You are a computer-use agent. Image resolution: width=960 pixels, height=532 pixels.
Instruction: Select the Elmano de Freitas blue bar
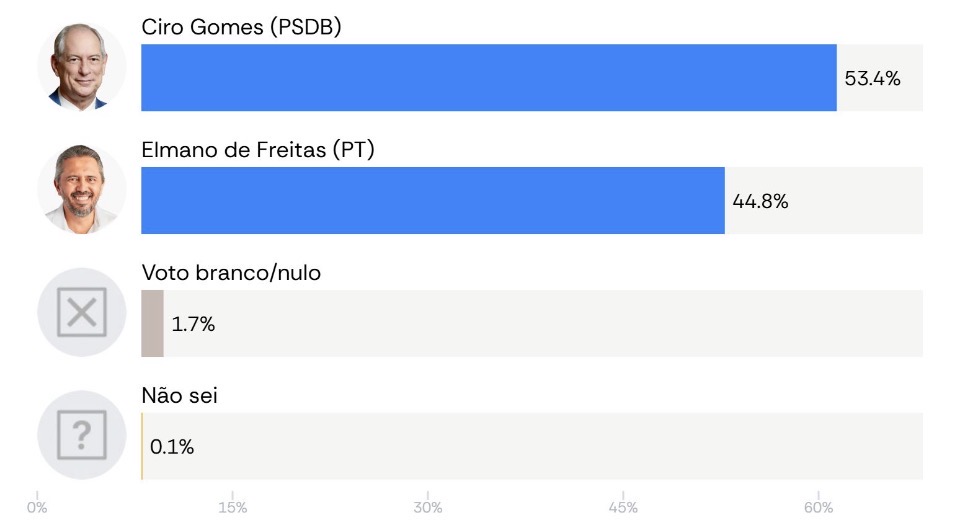[x=433, y=200]
